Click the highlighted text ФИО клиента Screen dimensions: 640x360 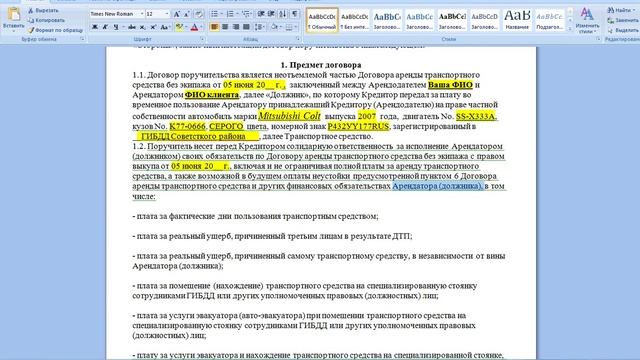(211, 95)
